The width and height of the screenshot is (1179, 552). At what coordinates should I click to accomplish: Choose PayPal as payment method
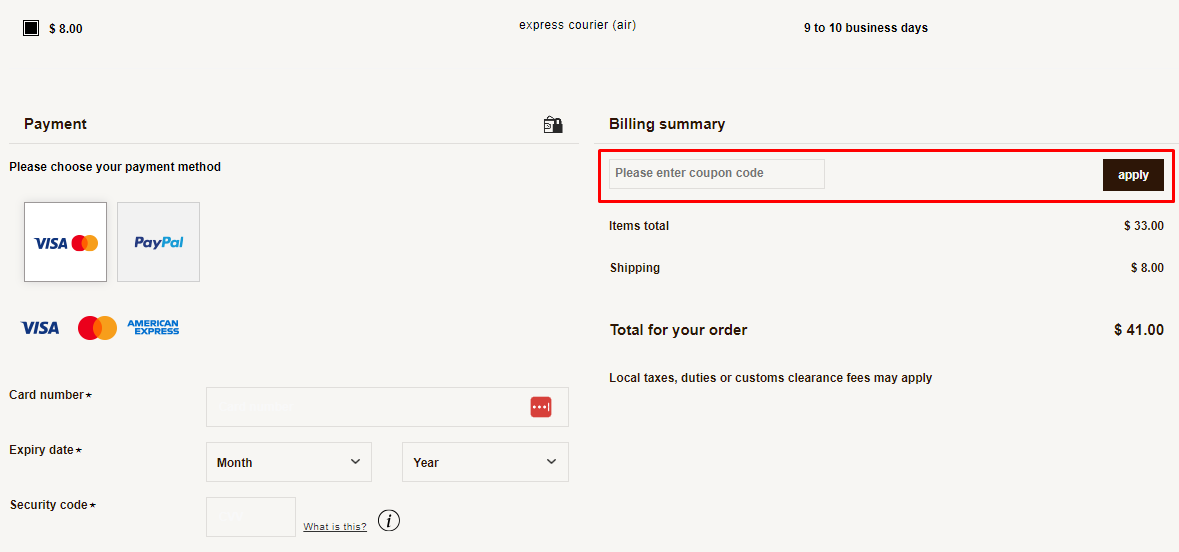[159, 242]
